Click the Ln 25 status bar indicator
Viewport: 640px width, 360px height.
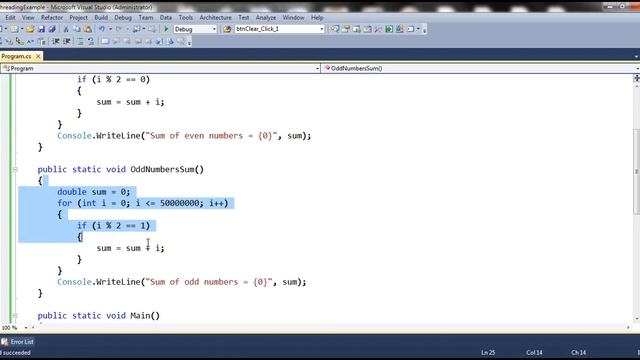click(488, 353)
